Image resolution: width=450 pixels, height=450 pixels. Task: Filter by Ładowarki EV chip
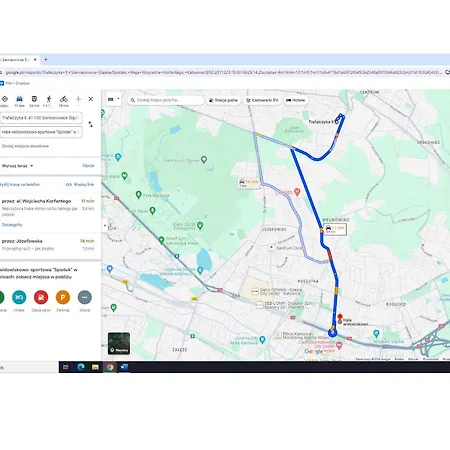tap(262, 100)
